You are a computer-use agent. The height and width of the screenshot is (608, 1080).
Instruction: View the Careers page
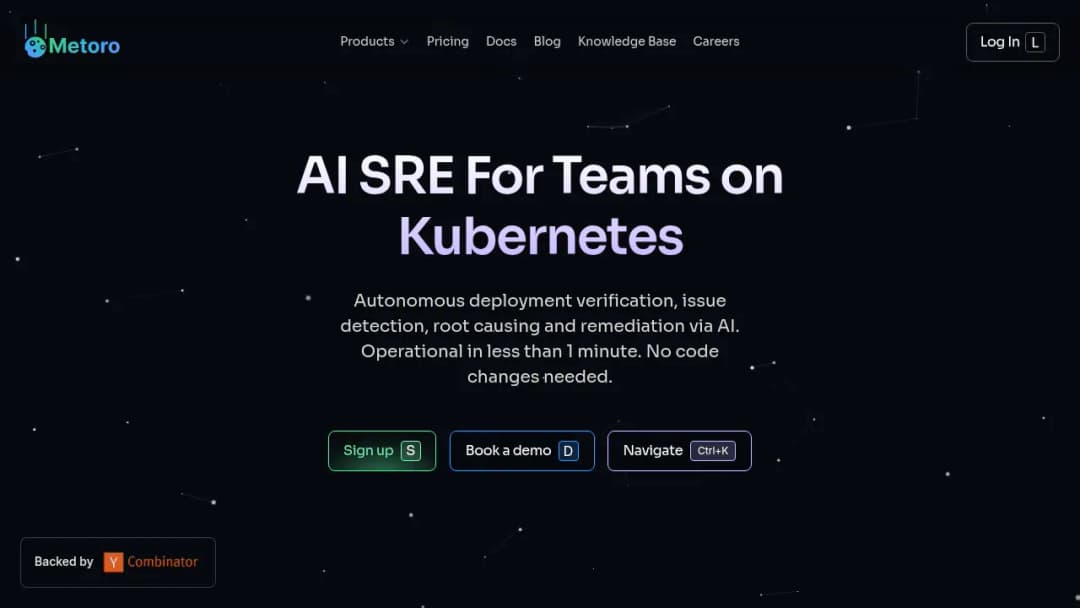716,41
